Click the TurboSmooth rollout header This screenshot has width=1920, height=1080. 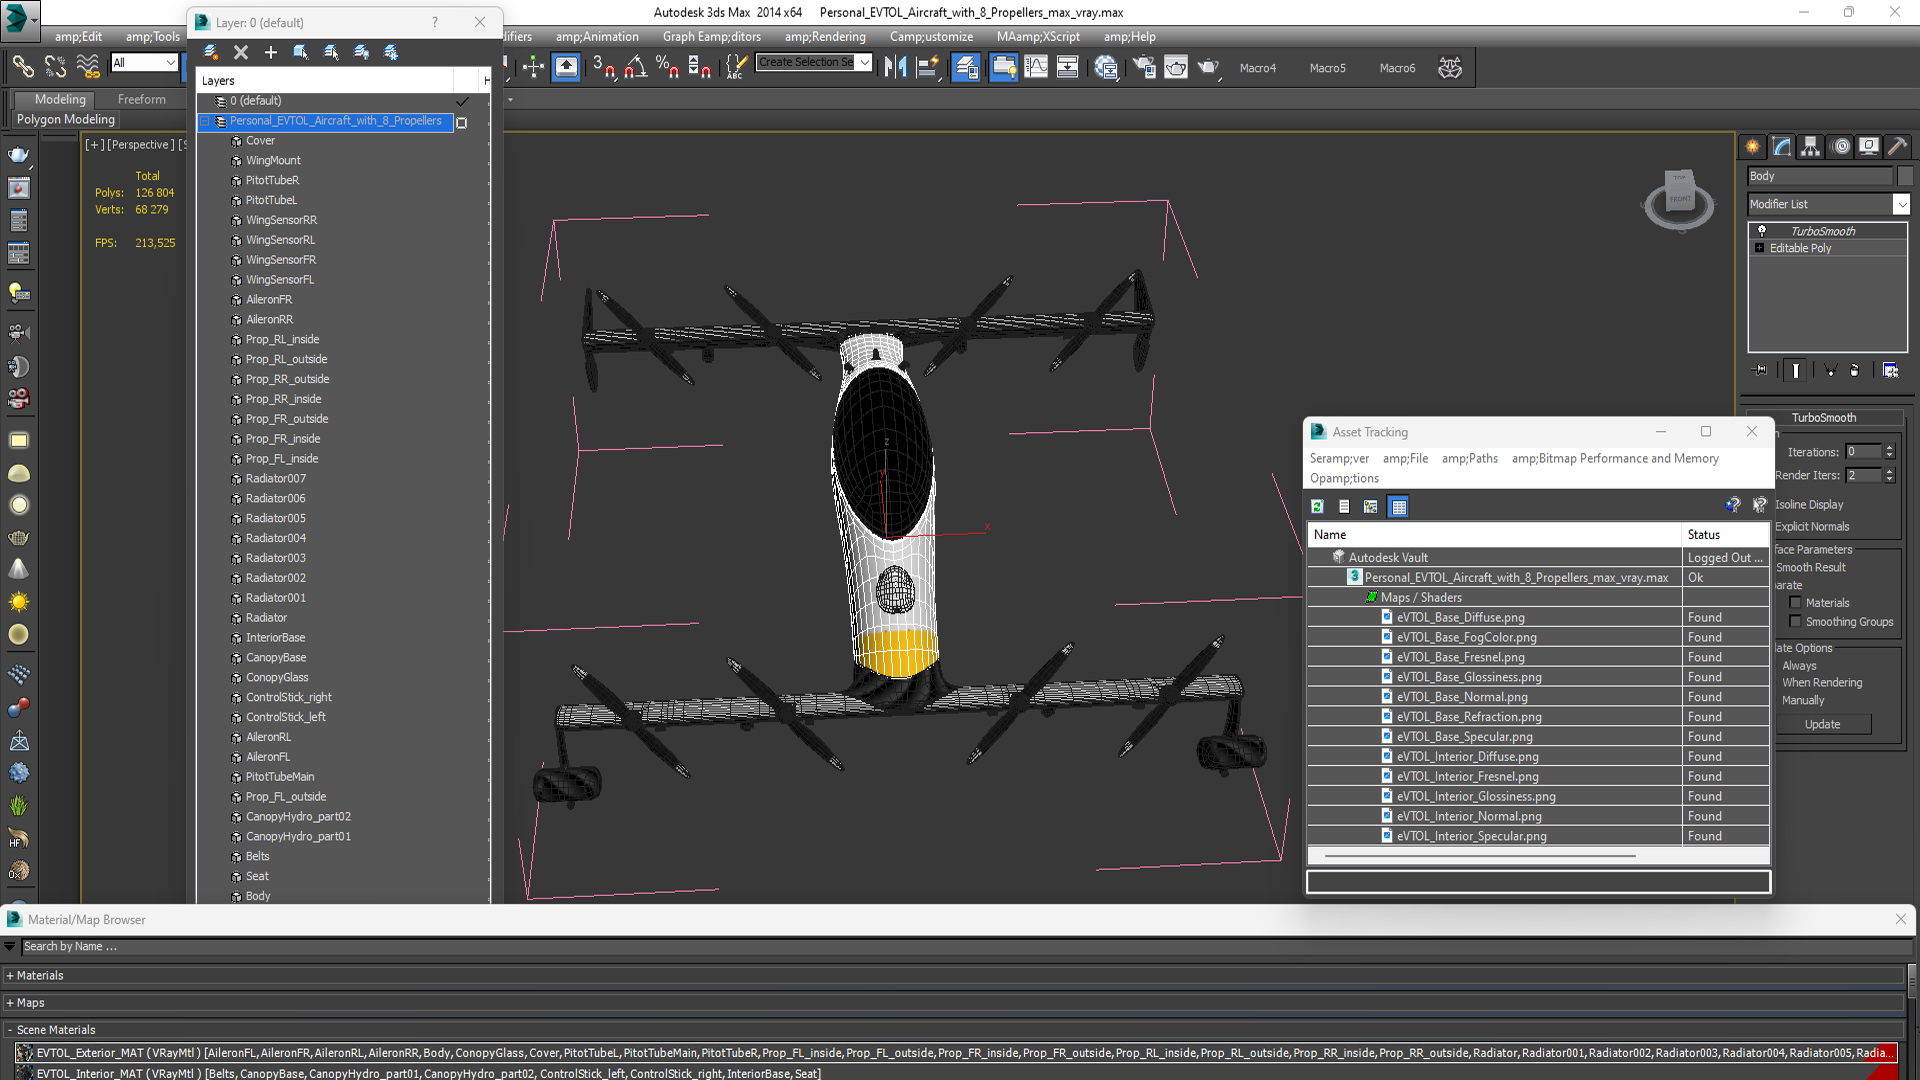1823,418
